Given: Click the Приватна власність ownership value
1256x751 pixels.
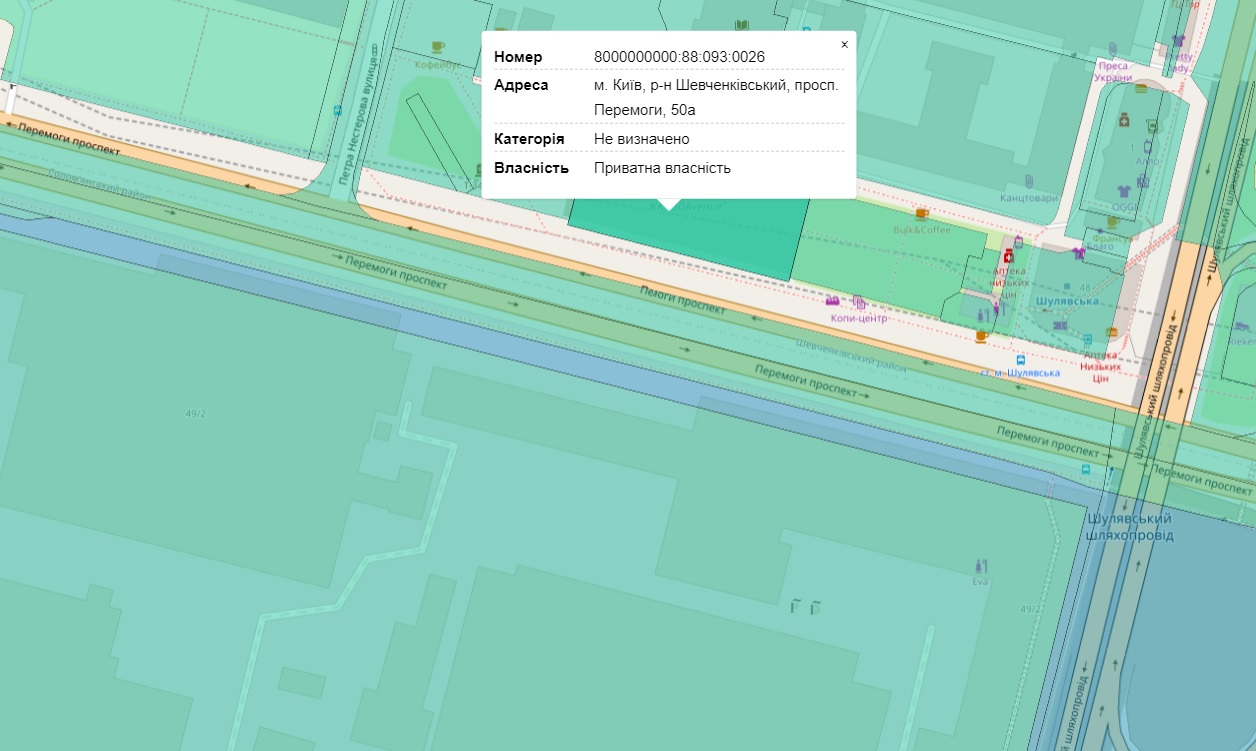Looking at the screenshot, I should 662,168.
